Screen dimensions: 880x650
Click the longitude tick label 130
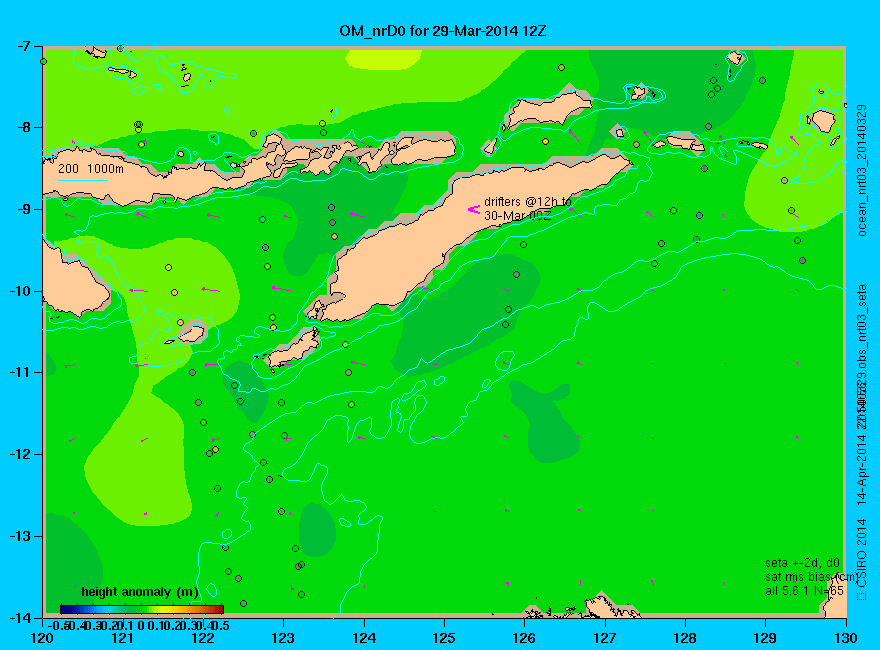pyautogui.click(x=846, y=638)
